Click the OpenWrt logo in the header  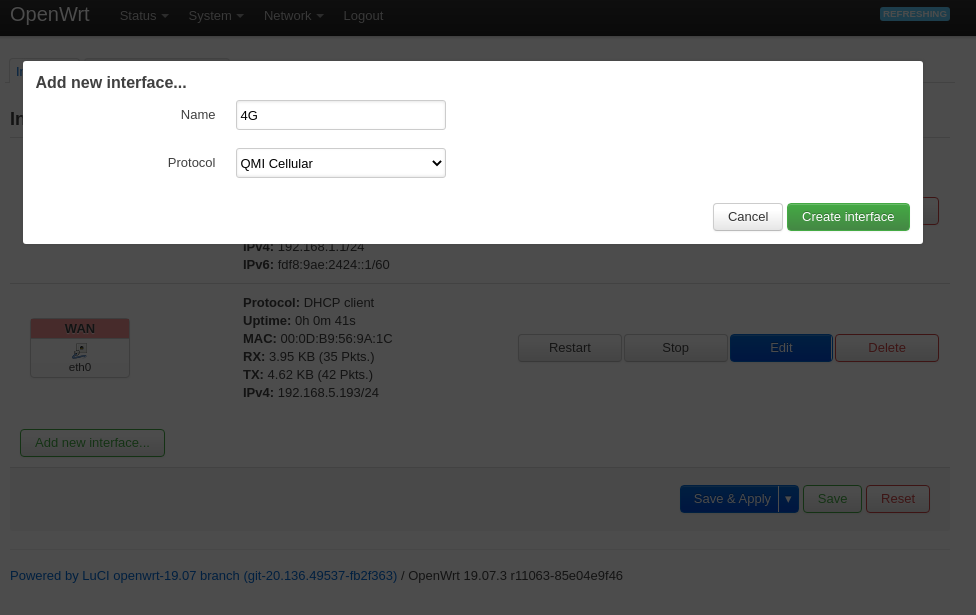point(49,15)
